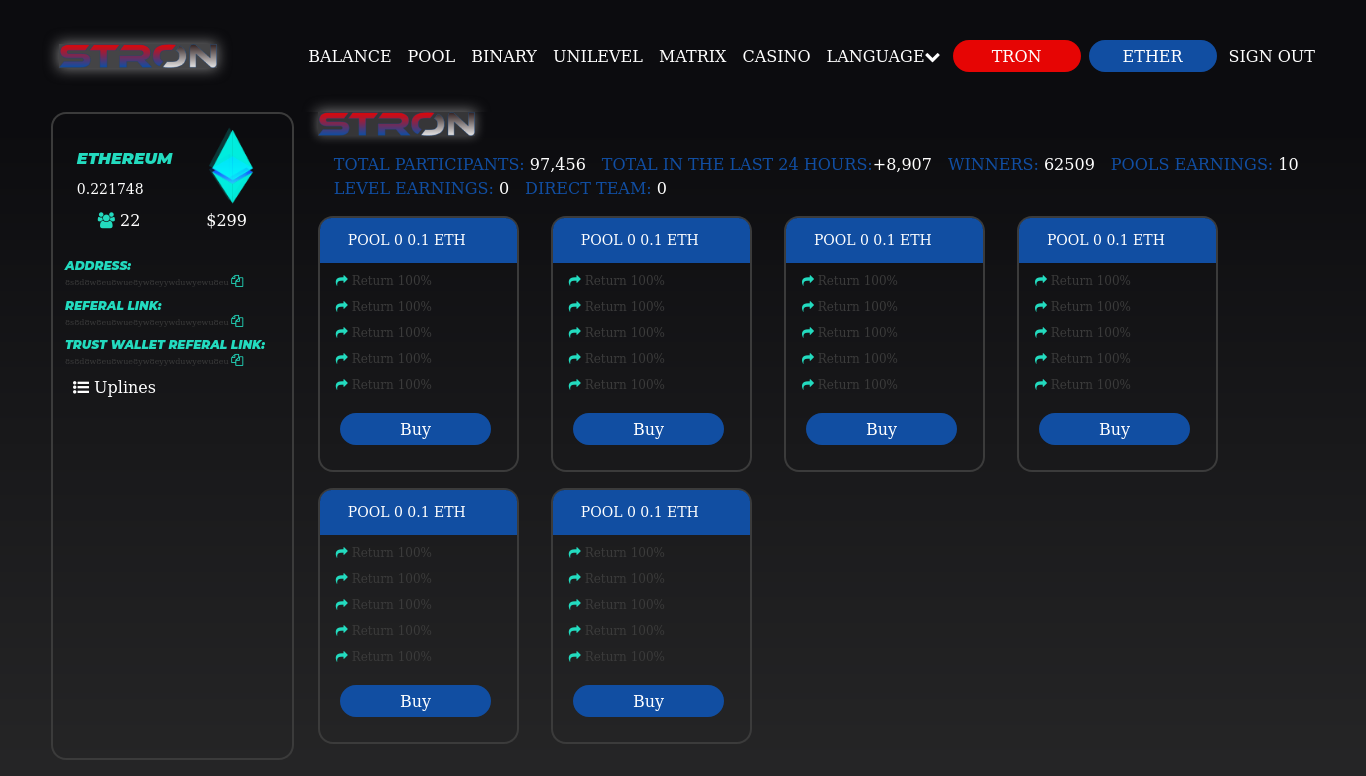Buy the fourth pool in the top row

[x=1114, y=429]
